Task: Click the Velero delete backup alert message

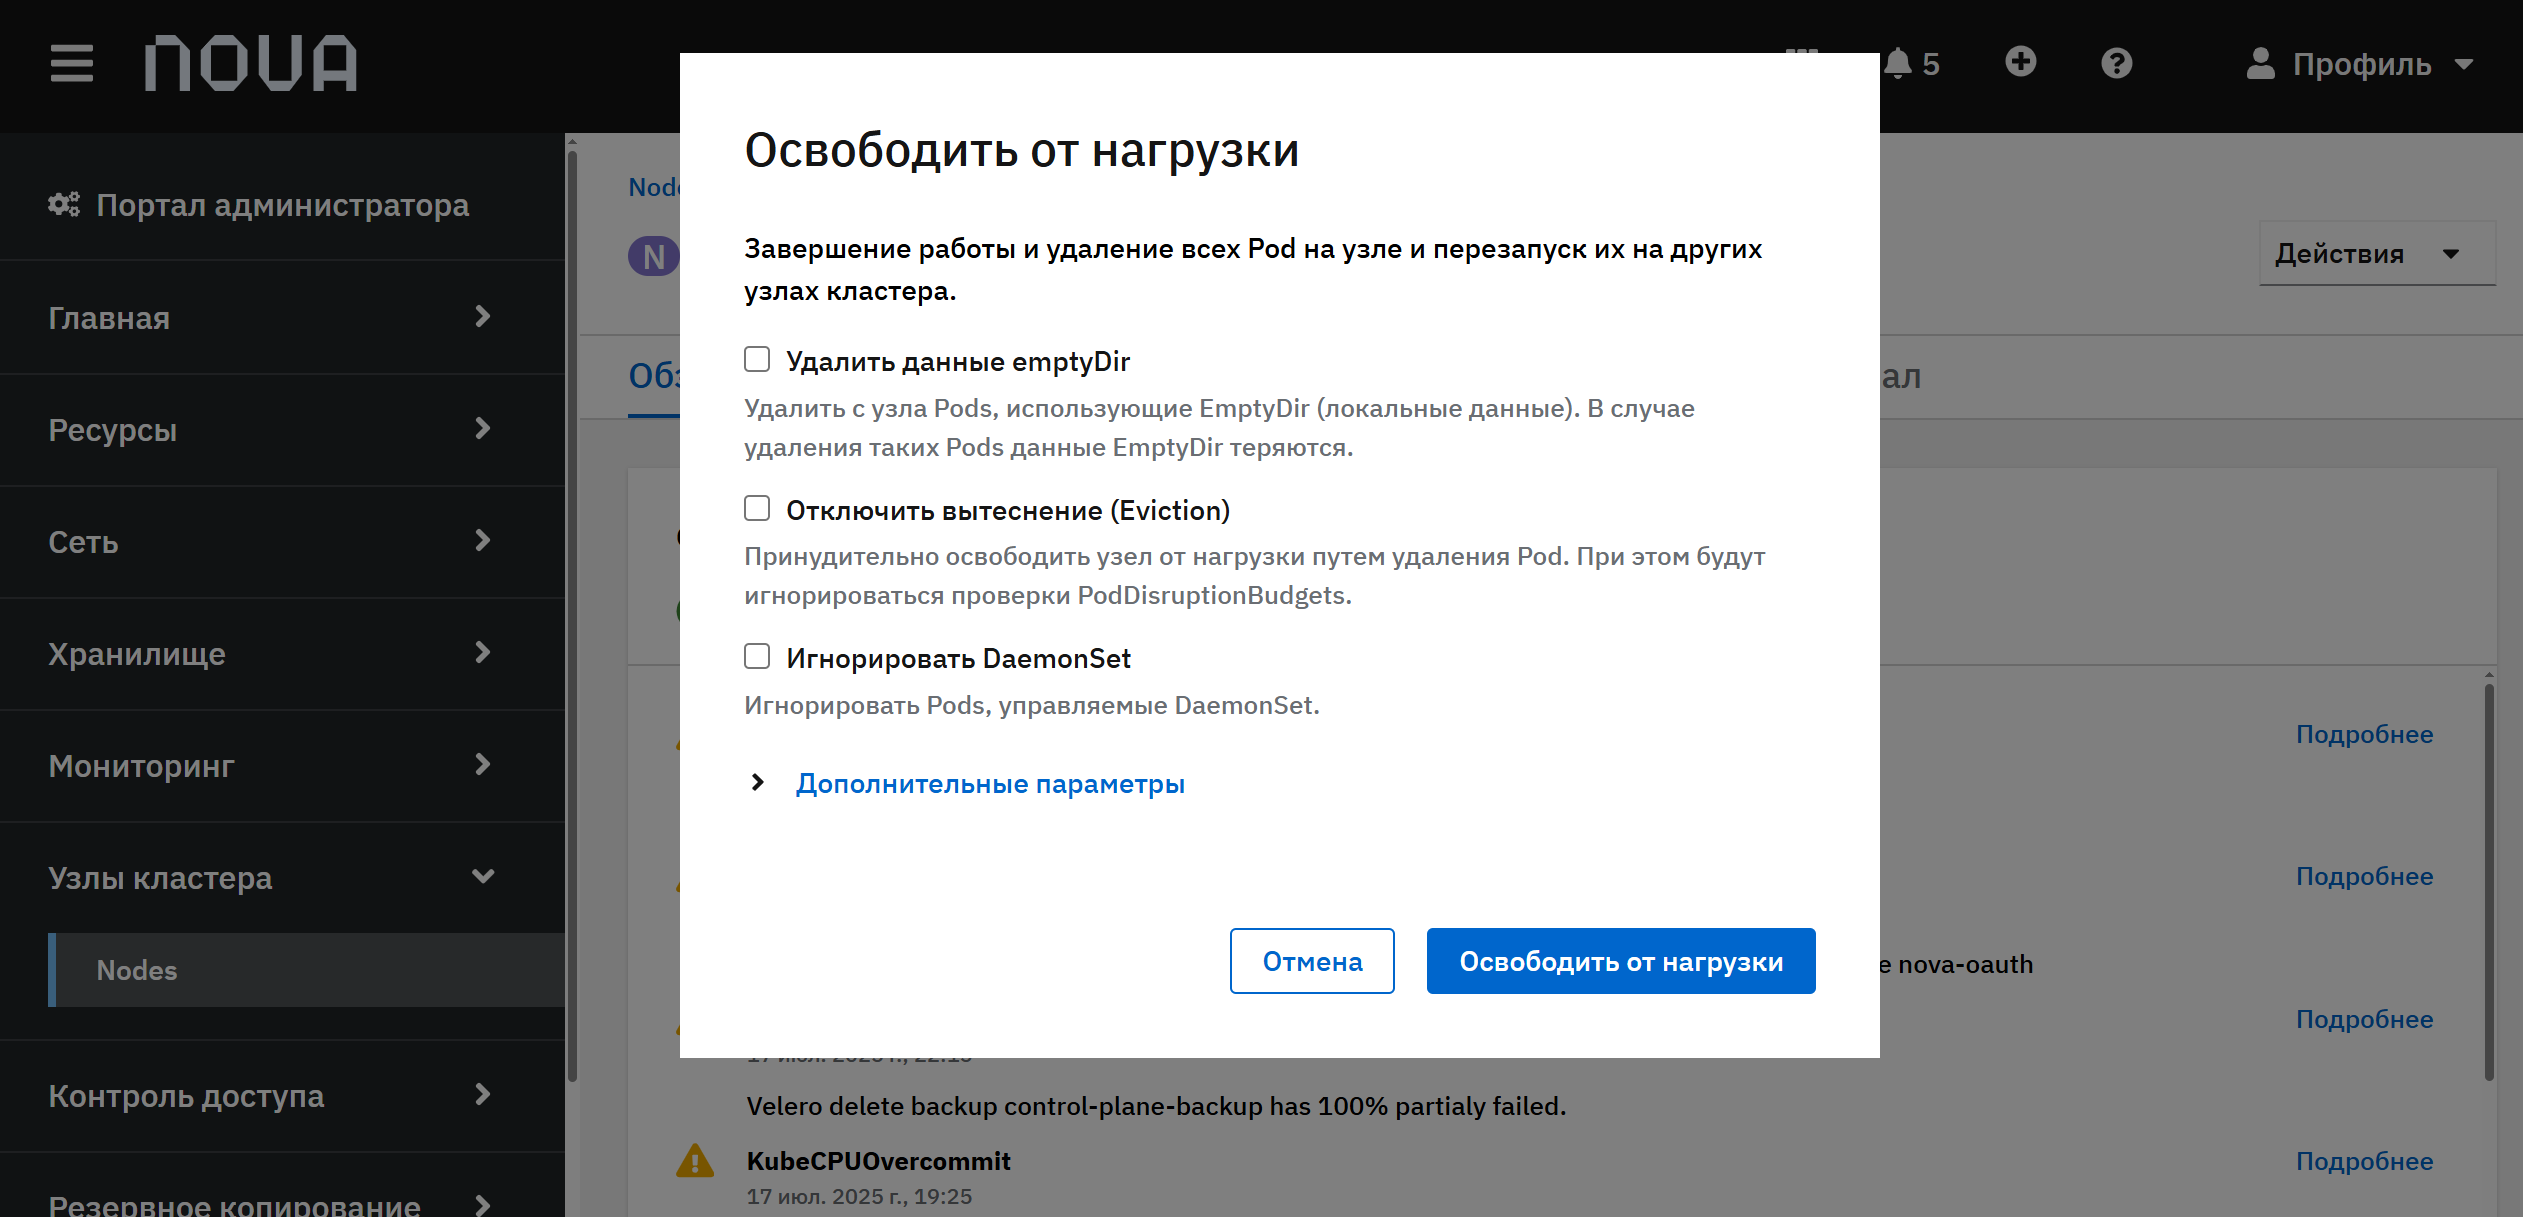Action: [1156, 1106]
